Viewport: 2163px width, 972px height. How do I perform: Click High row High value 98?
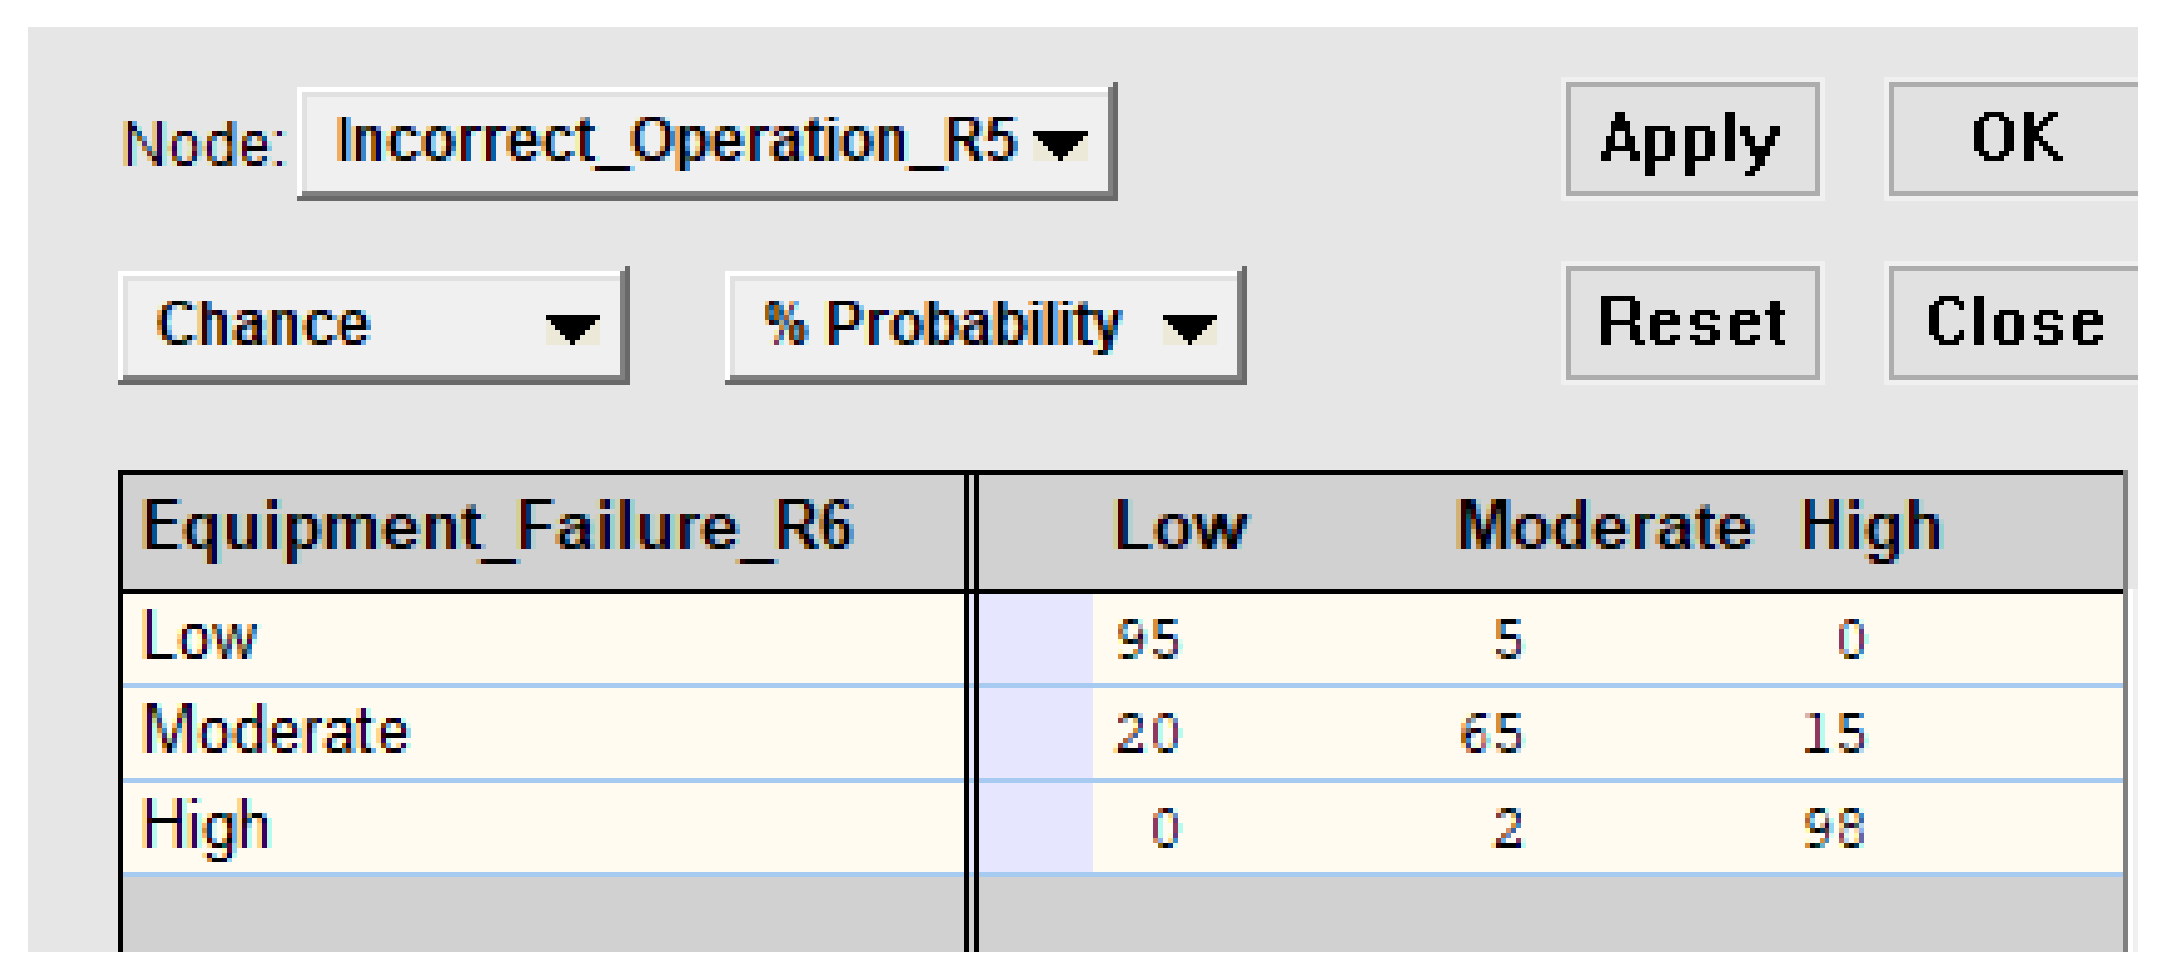point(1833,828)
